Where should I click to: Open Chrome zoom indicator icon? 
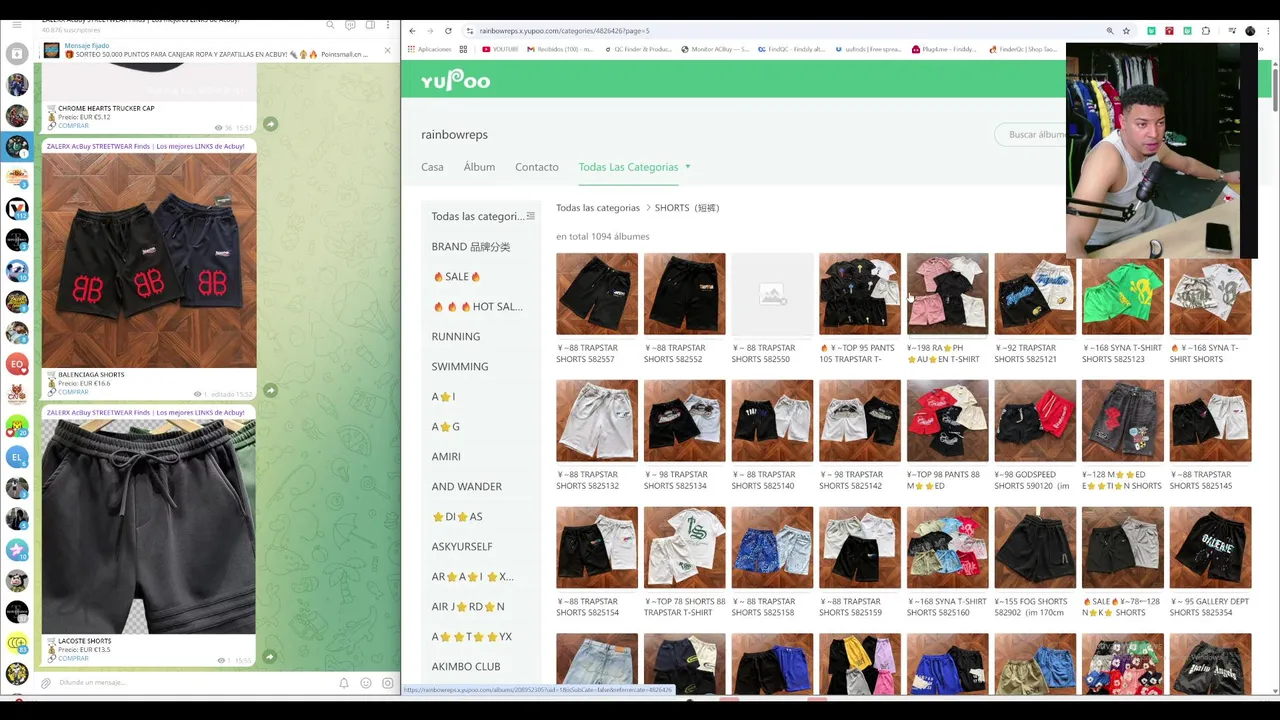1110,31
